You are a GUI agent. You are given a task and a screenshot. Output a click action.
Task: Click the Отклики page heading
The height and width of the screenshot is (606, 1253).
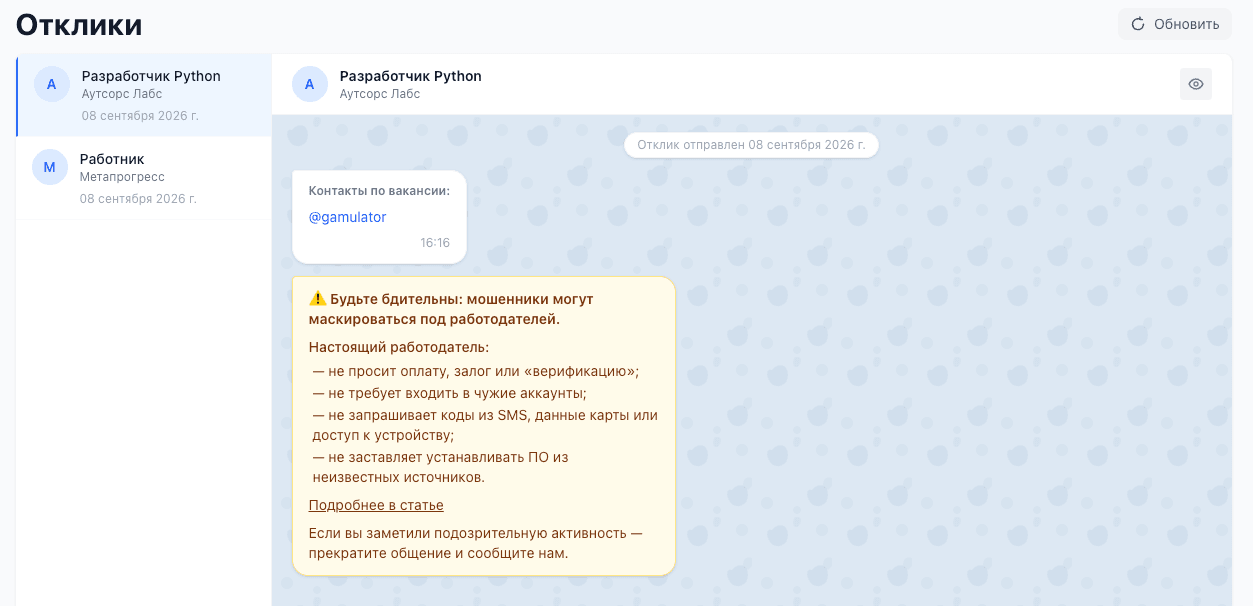(79, 25)
